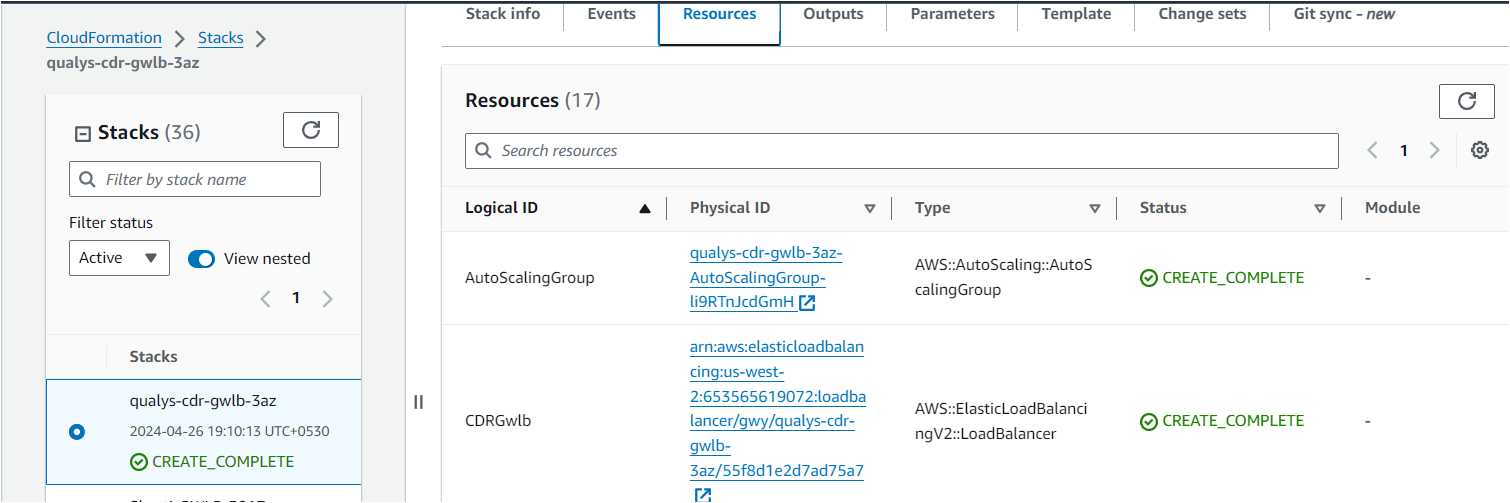Click the Resources (17) heading

pos(532,101)
